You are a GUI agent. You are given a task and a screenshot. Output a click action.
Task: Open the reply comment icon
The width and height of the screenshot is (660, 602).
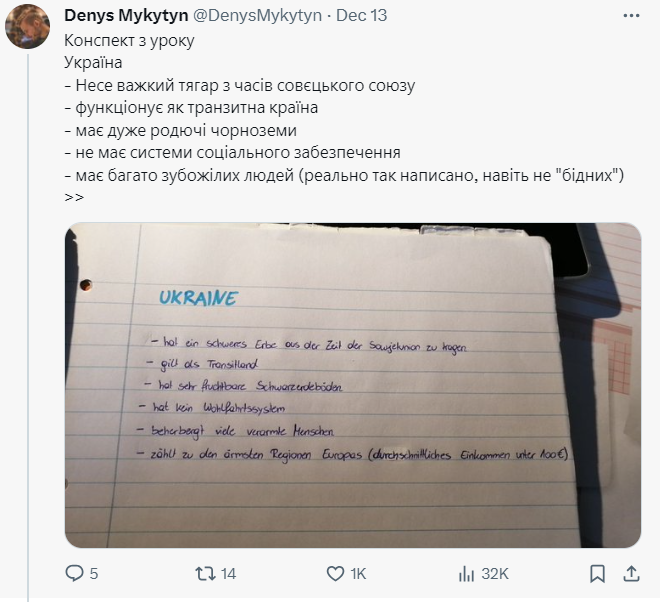[x=75, y=573]
